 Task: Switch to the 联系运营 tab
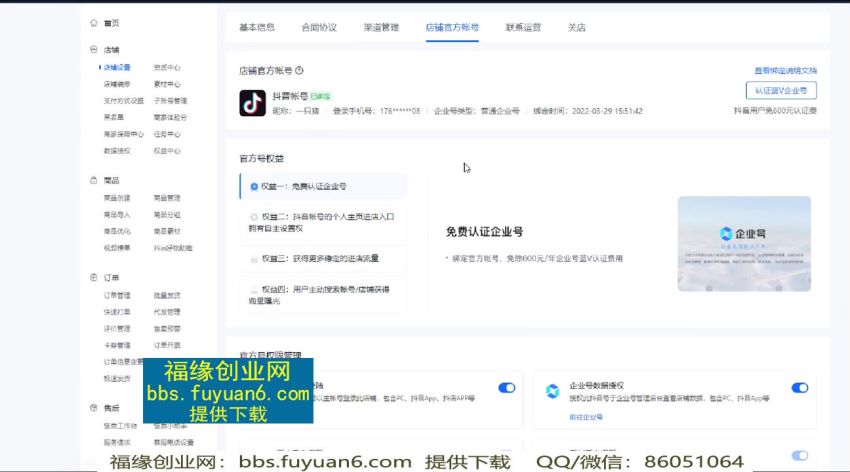pyautogui.click(x=523, y=27)
